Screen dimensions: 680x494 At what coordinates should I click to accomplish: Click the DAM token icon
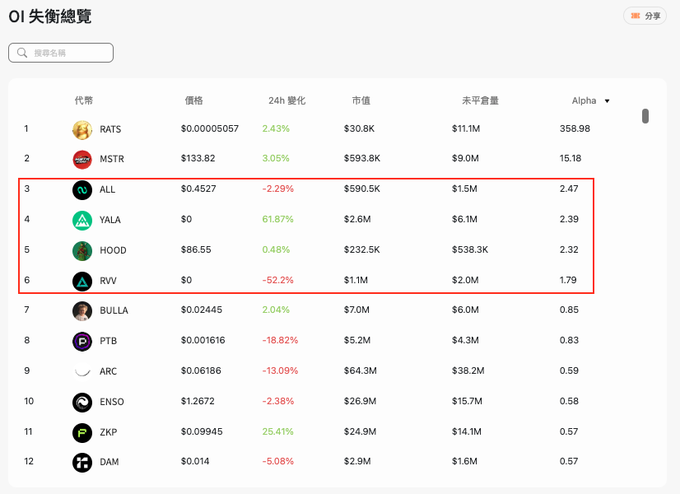tap(82, 462)
